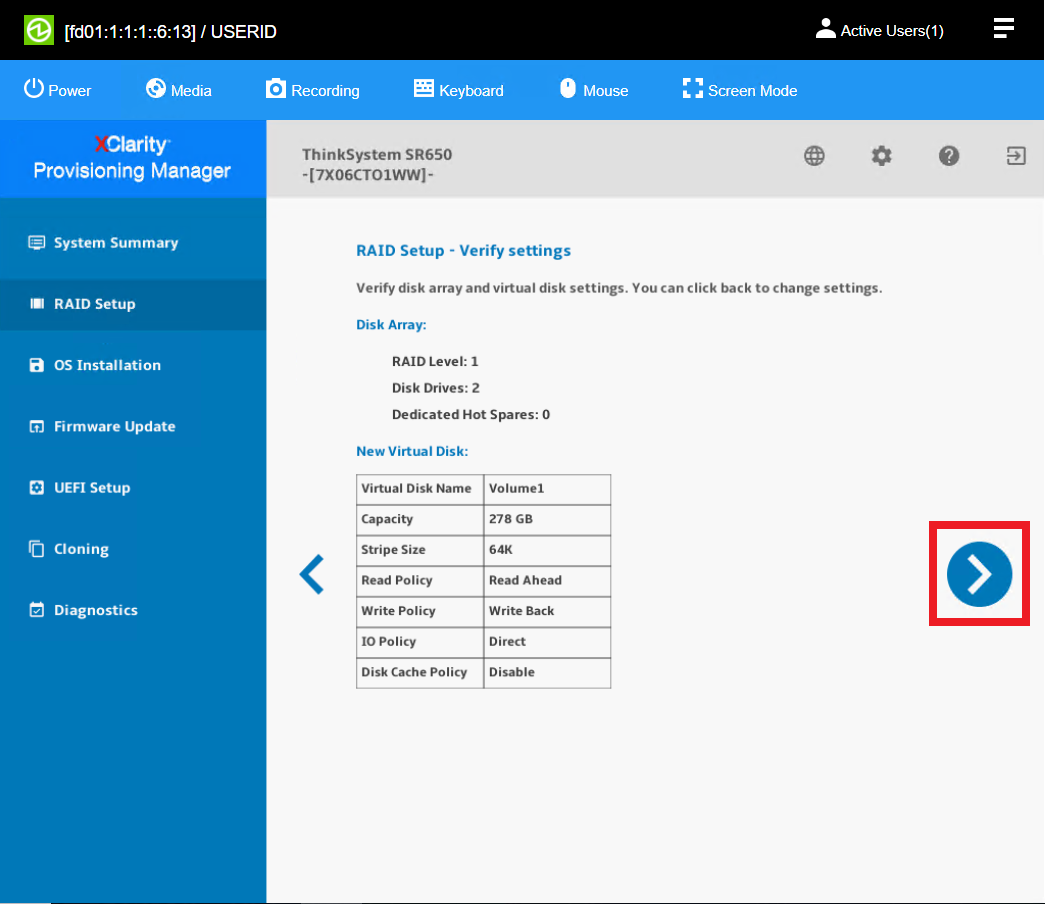
Task: Open OS Installation in sidebar
Action: click(x=106, y=365)
